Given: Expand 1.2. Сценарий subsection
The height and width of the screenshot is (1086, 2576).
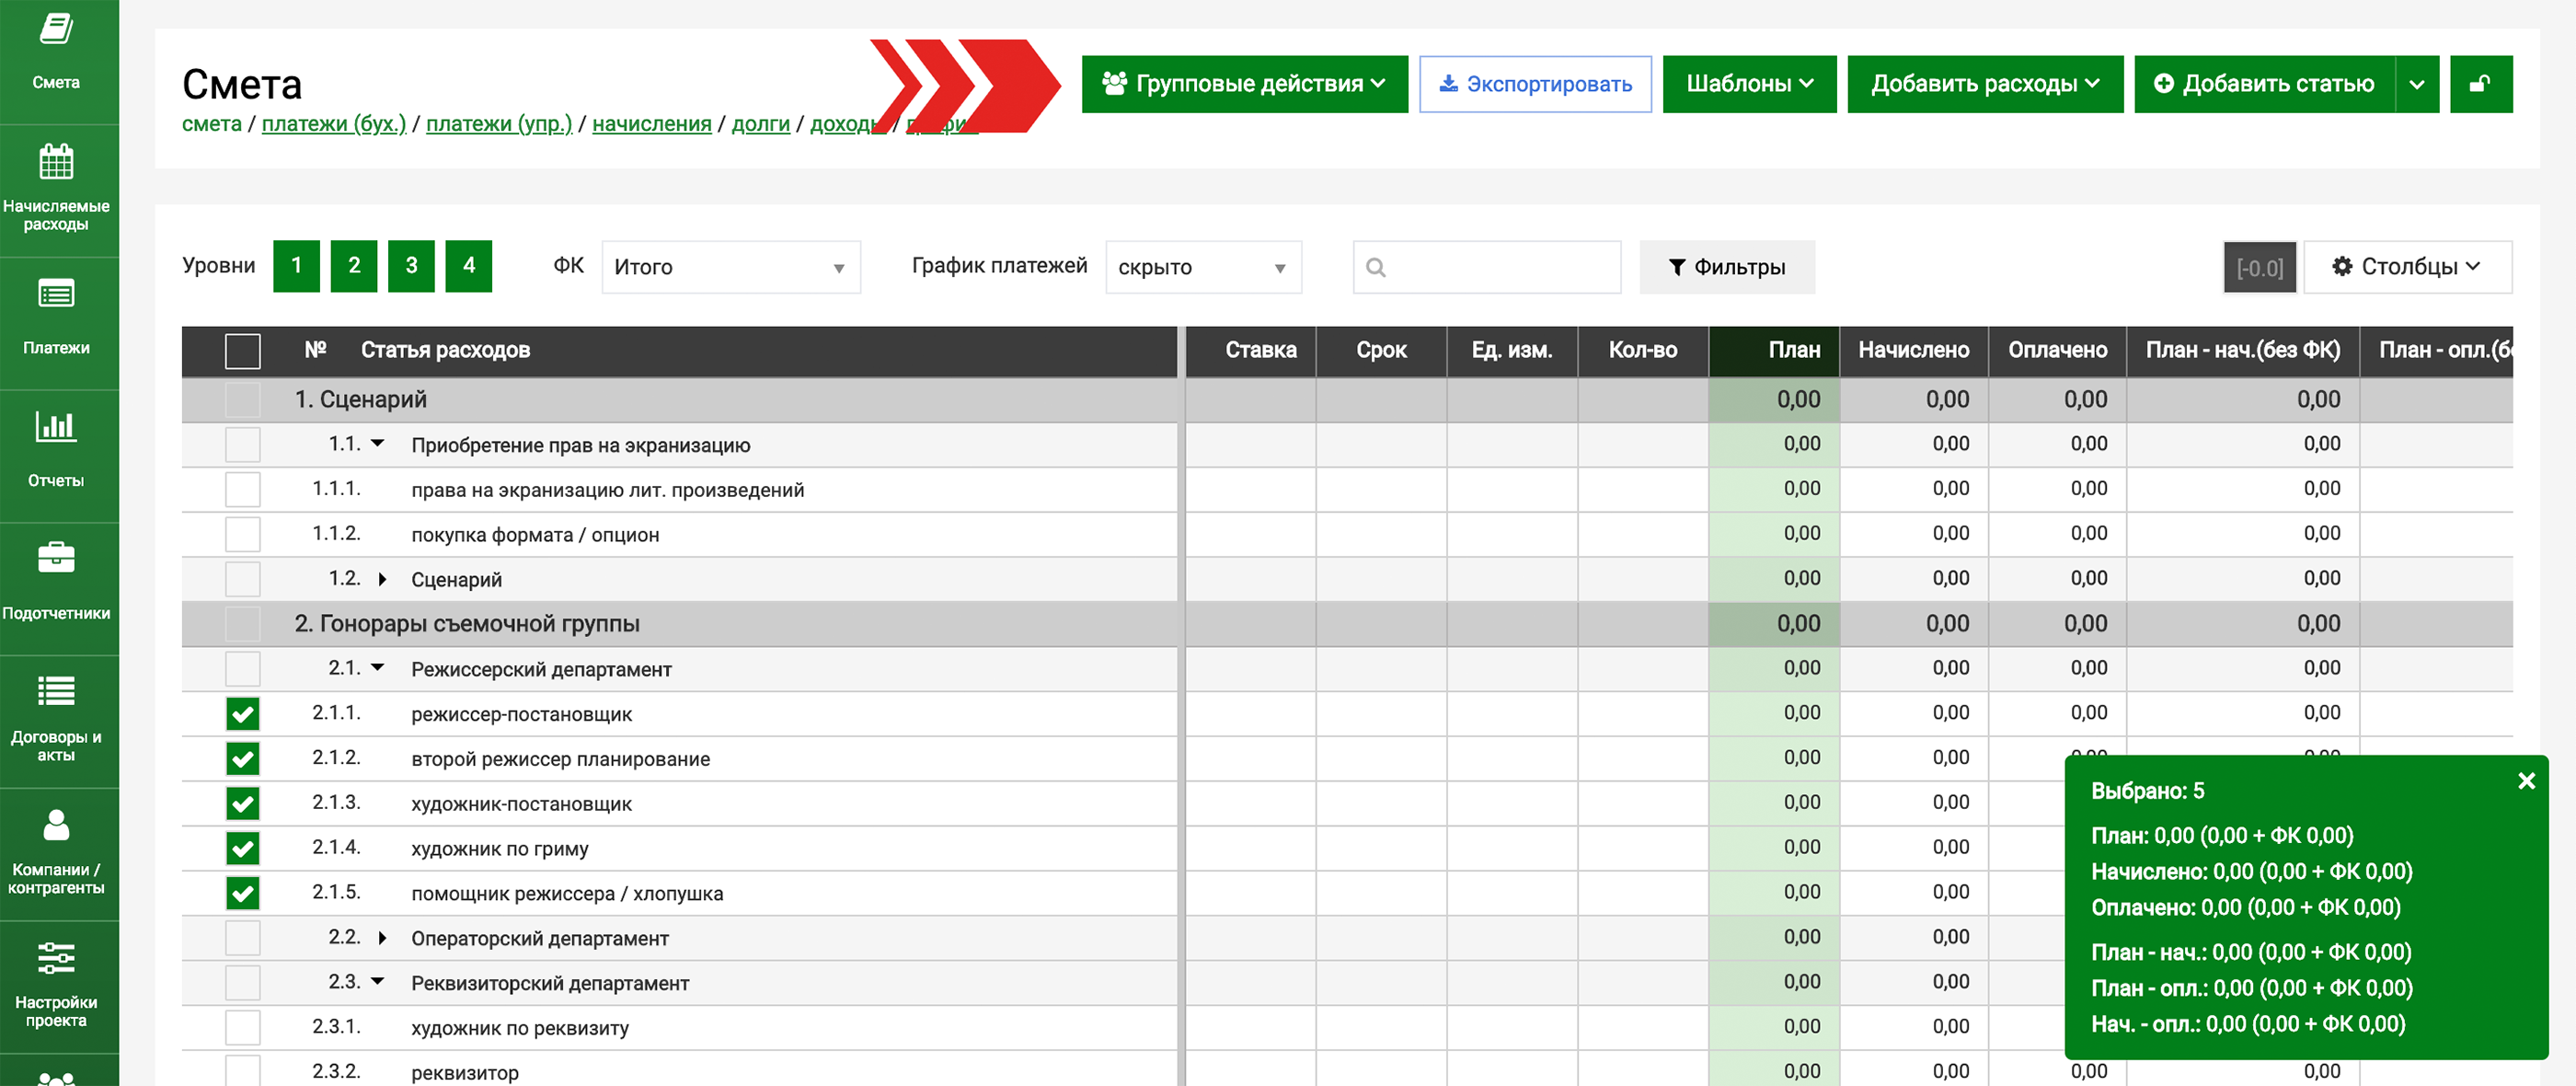Looking at the screenshot, I should (382, 579).
